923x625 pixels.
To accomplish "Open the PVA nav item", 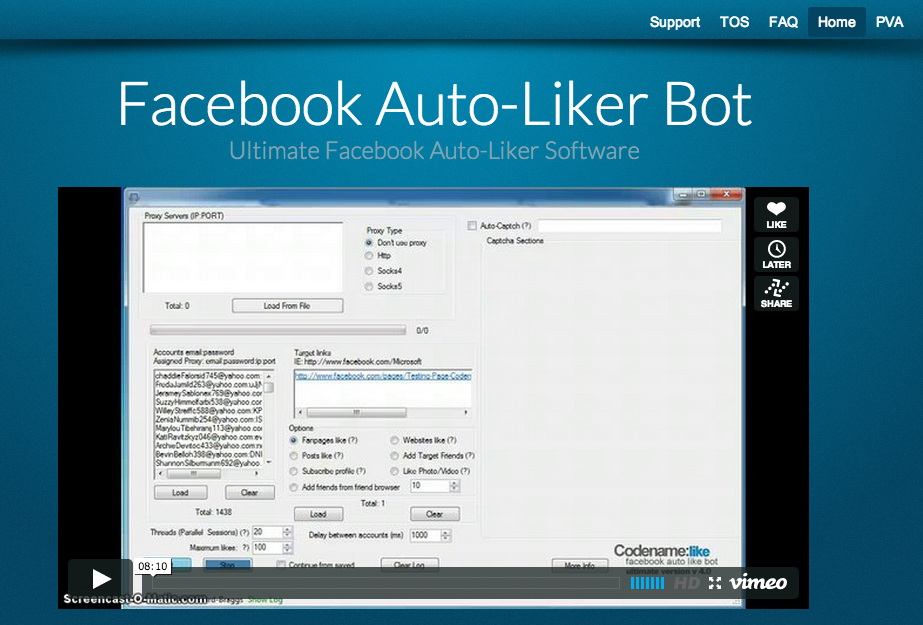I will 889,22.
